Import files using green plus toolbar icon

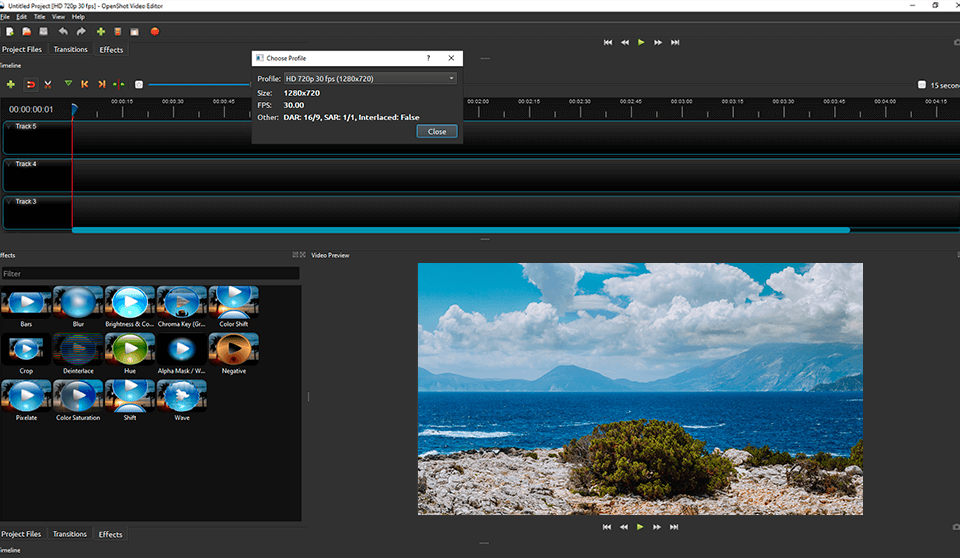101,32
